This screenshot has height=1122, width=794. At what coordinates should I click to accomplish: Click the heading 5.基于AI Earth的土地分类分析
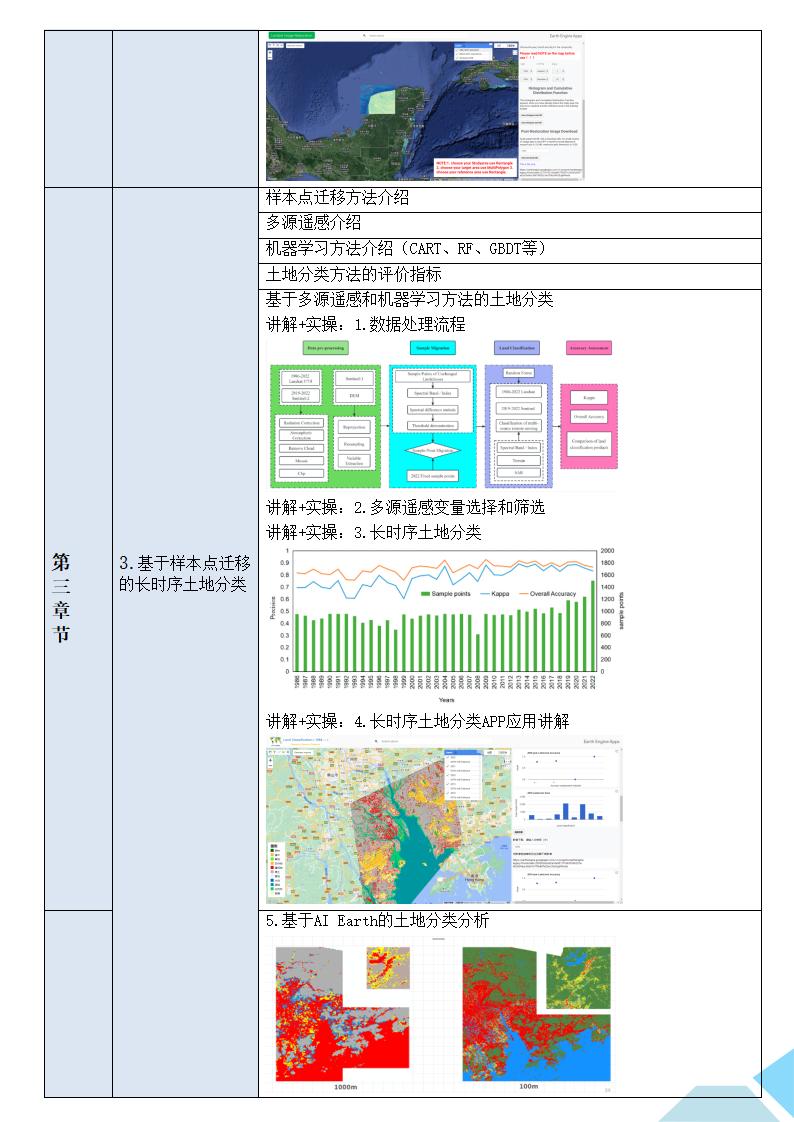tap(377, 920)
